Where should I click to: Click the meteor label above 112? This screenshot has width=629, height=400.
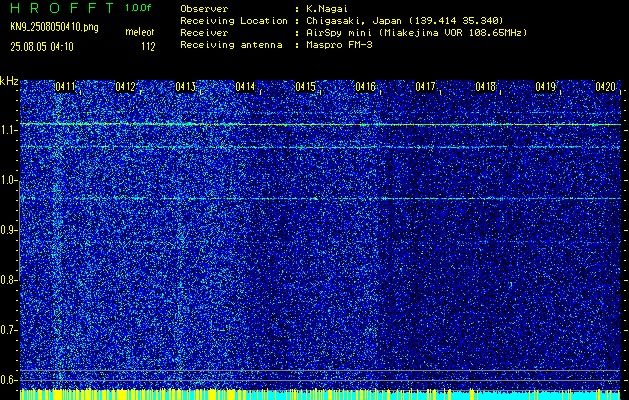click(140, 32)
